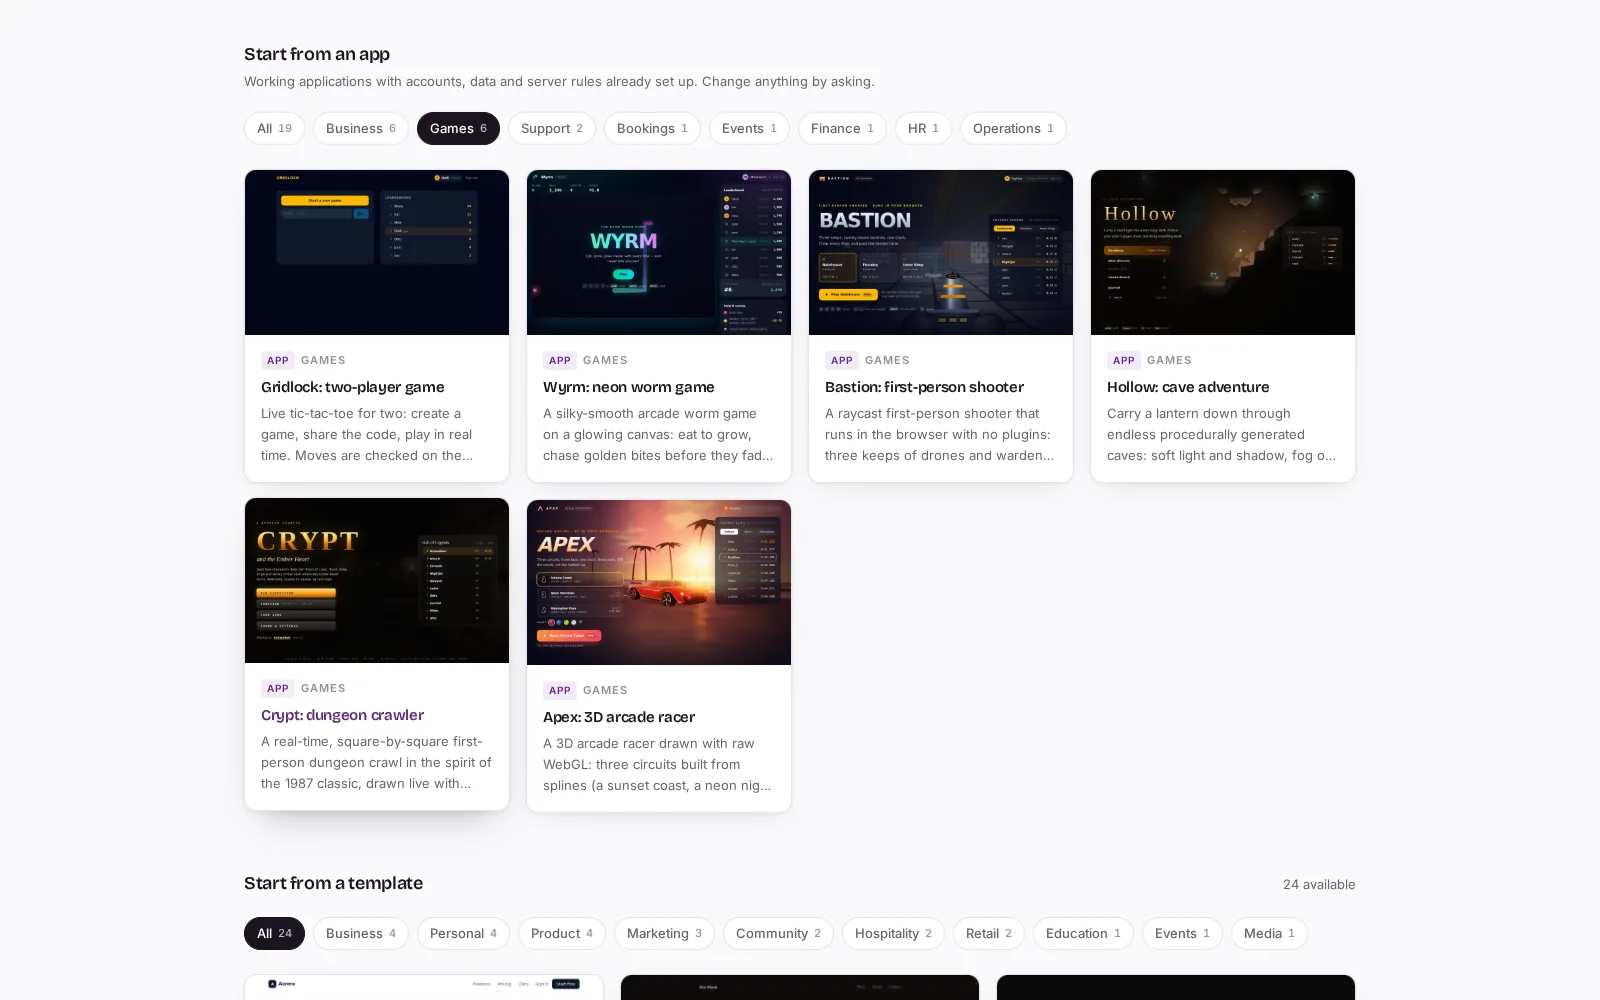Open the Bastion shooter preview image

pos(941,252)
